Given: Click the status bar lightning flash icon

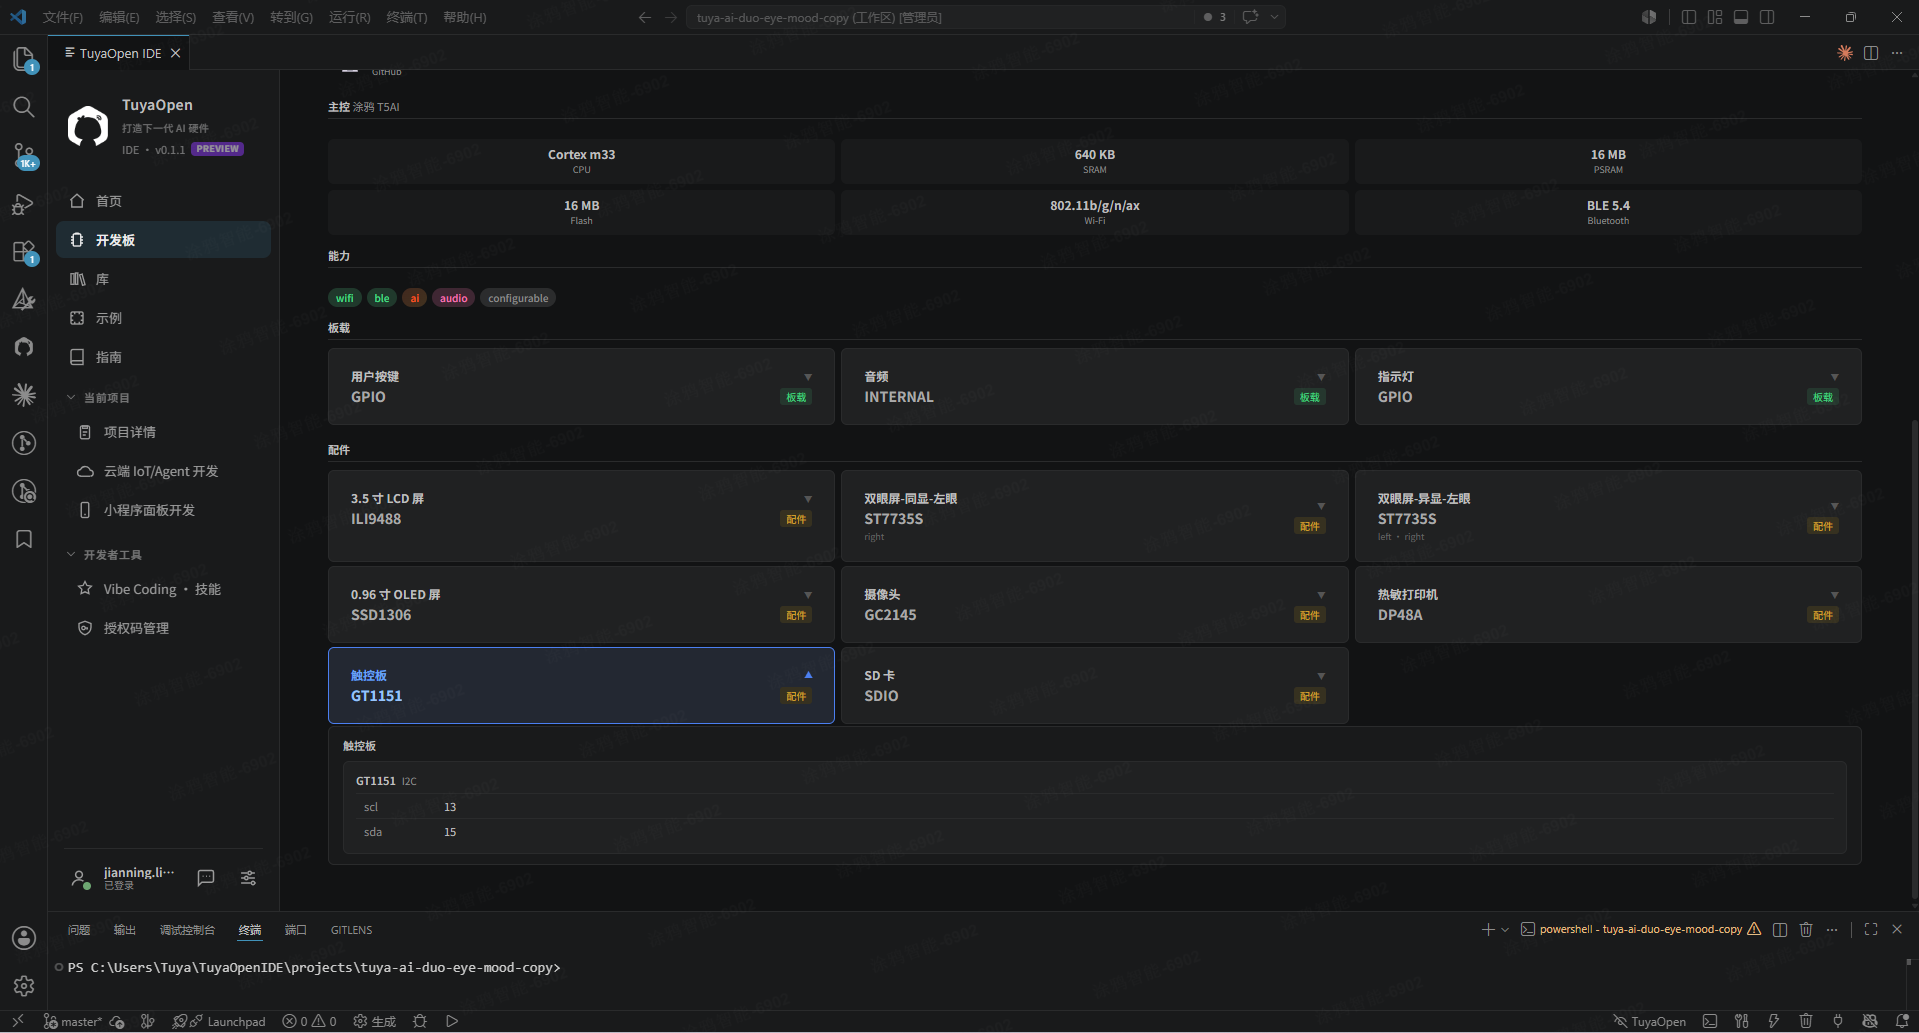Looking at the screenshot, I should click(x=1774, y=1021).
